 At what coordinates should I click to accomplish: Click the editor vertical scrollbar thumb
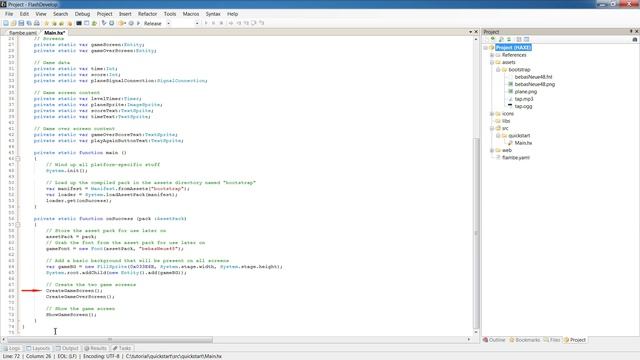point(476,233)
